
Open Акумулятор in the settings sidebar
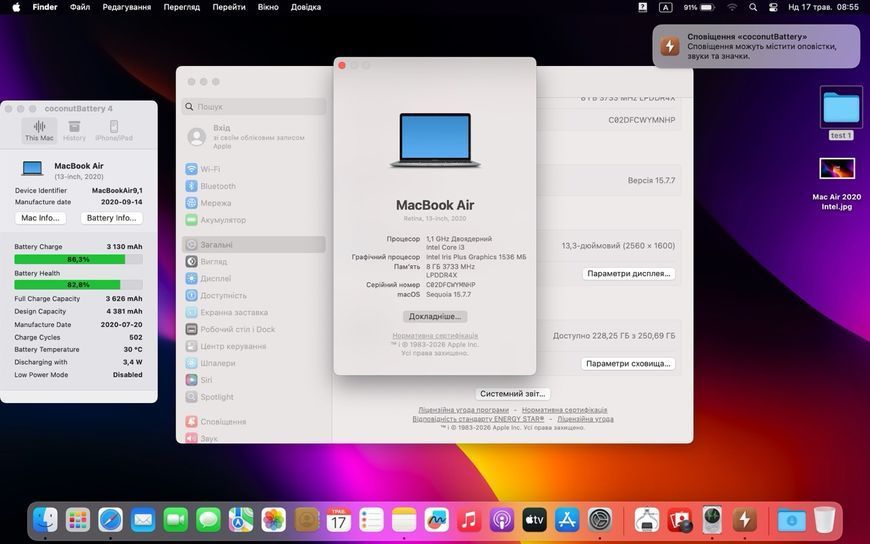[254, 220]
